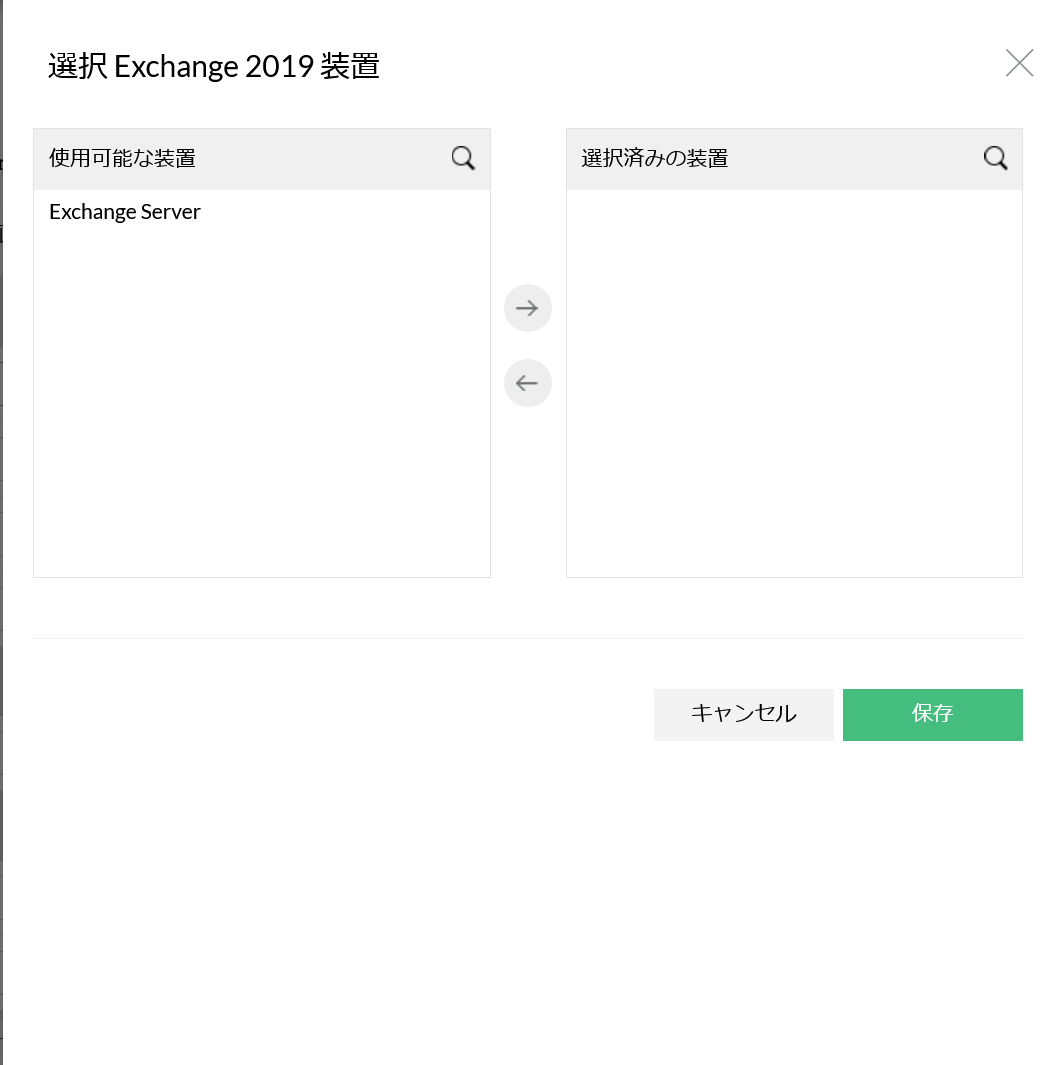Click the left arrow to deselect device
The image size is (1051, 1065).
point(528,383)
